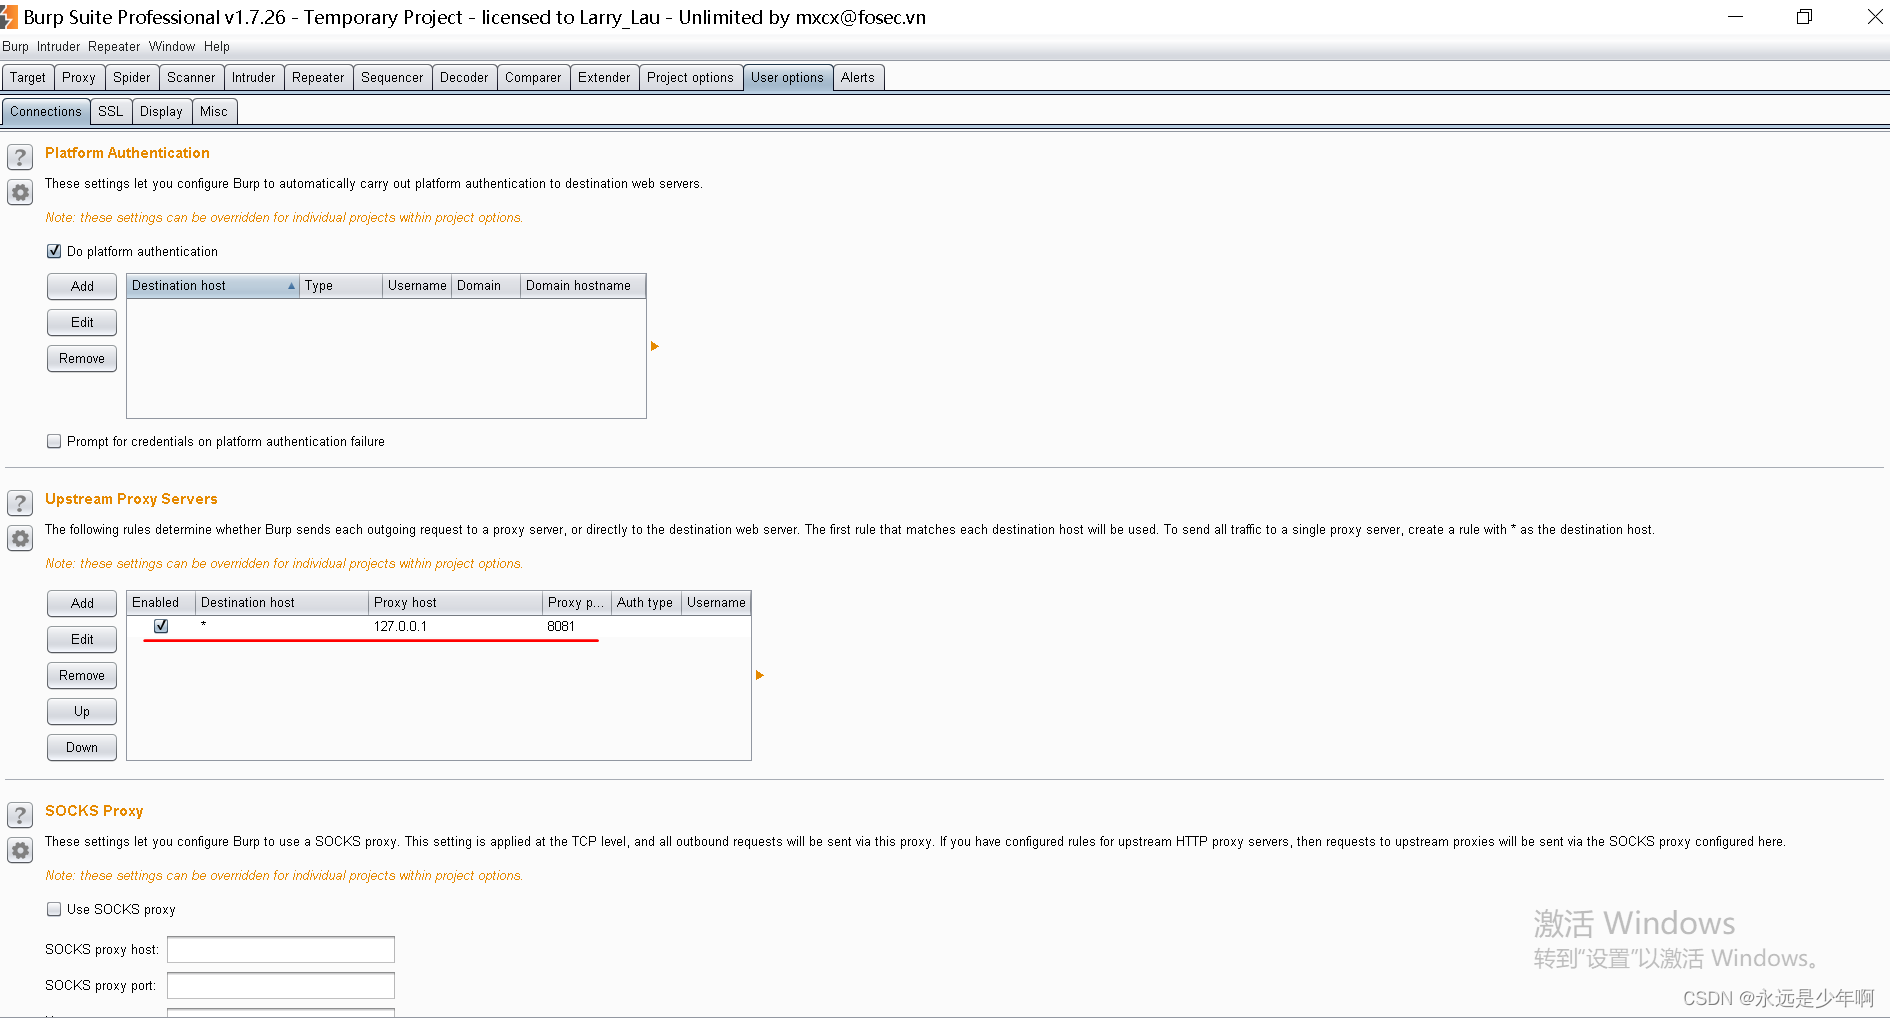The image size is (1890, 1018).
Task: Expand upstream proxy table with orange arrow
Action: 760,675
